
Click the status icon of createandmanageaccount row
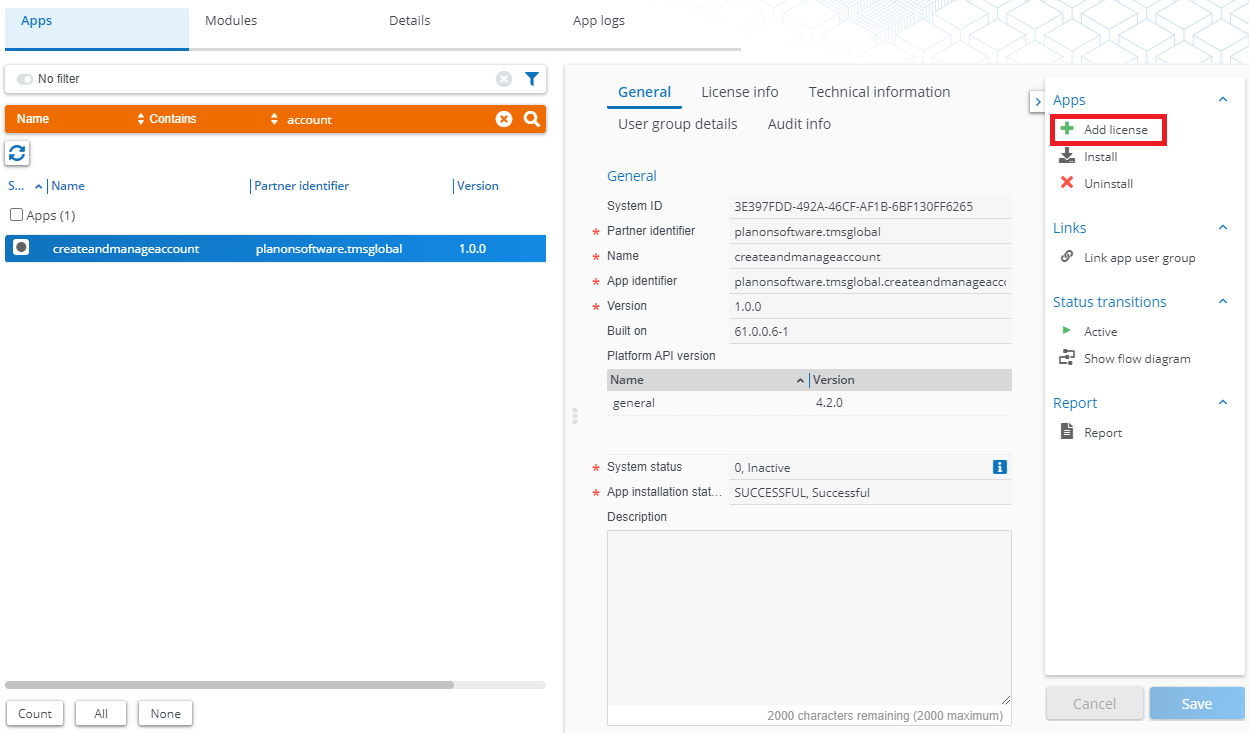click(21, 248)
